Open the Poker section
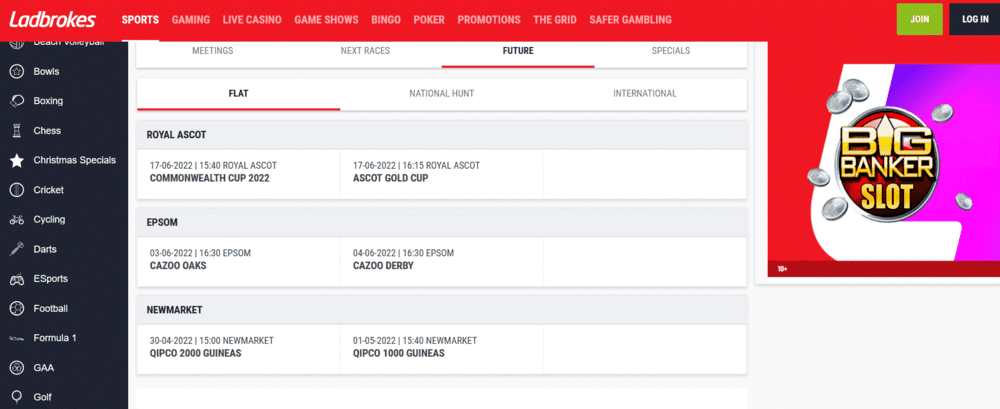 429,20
